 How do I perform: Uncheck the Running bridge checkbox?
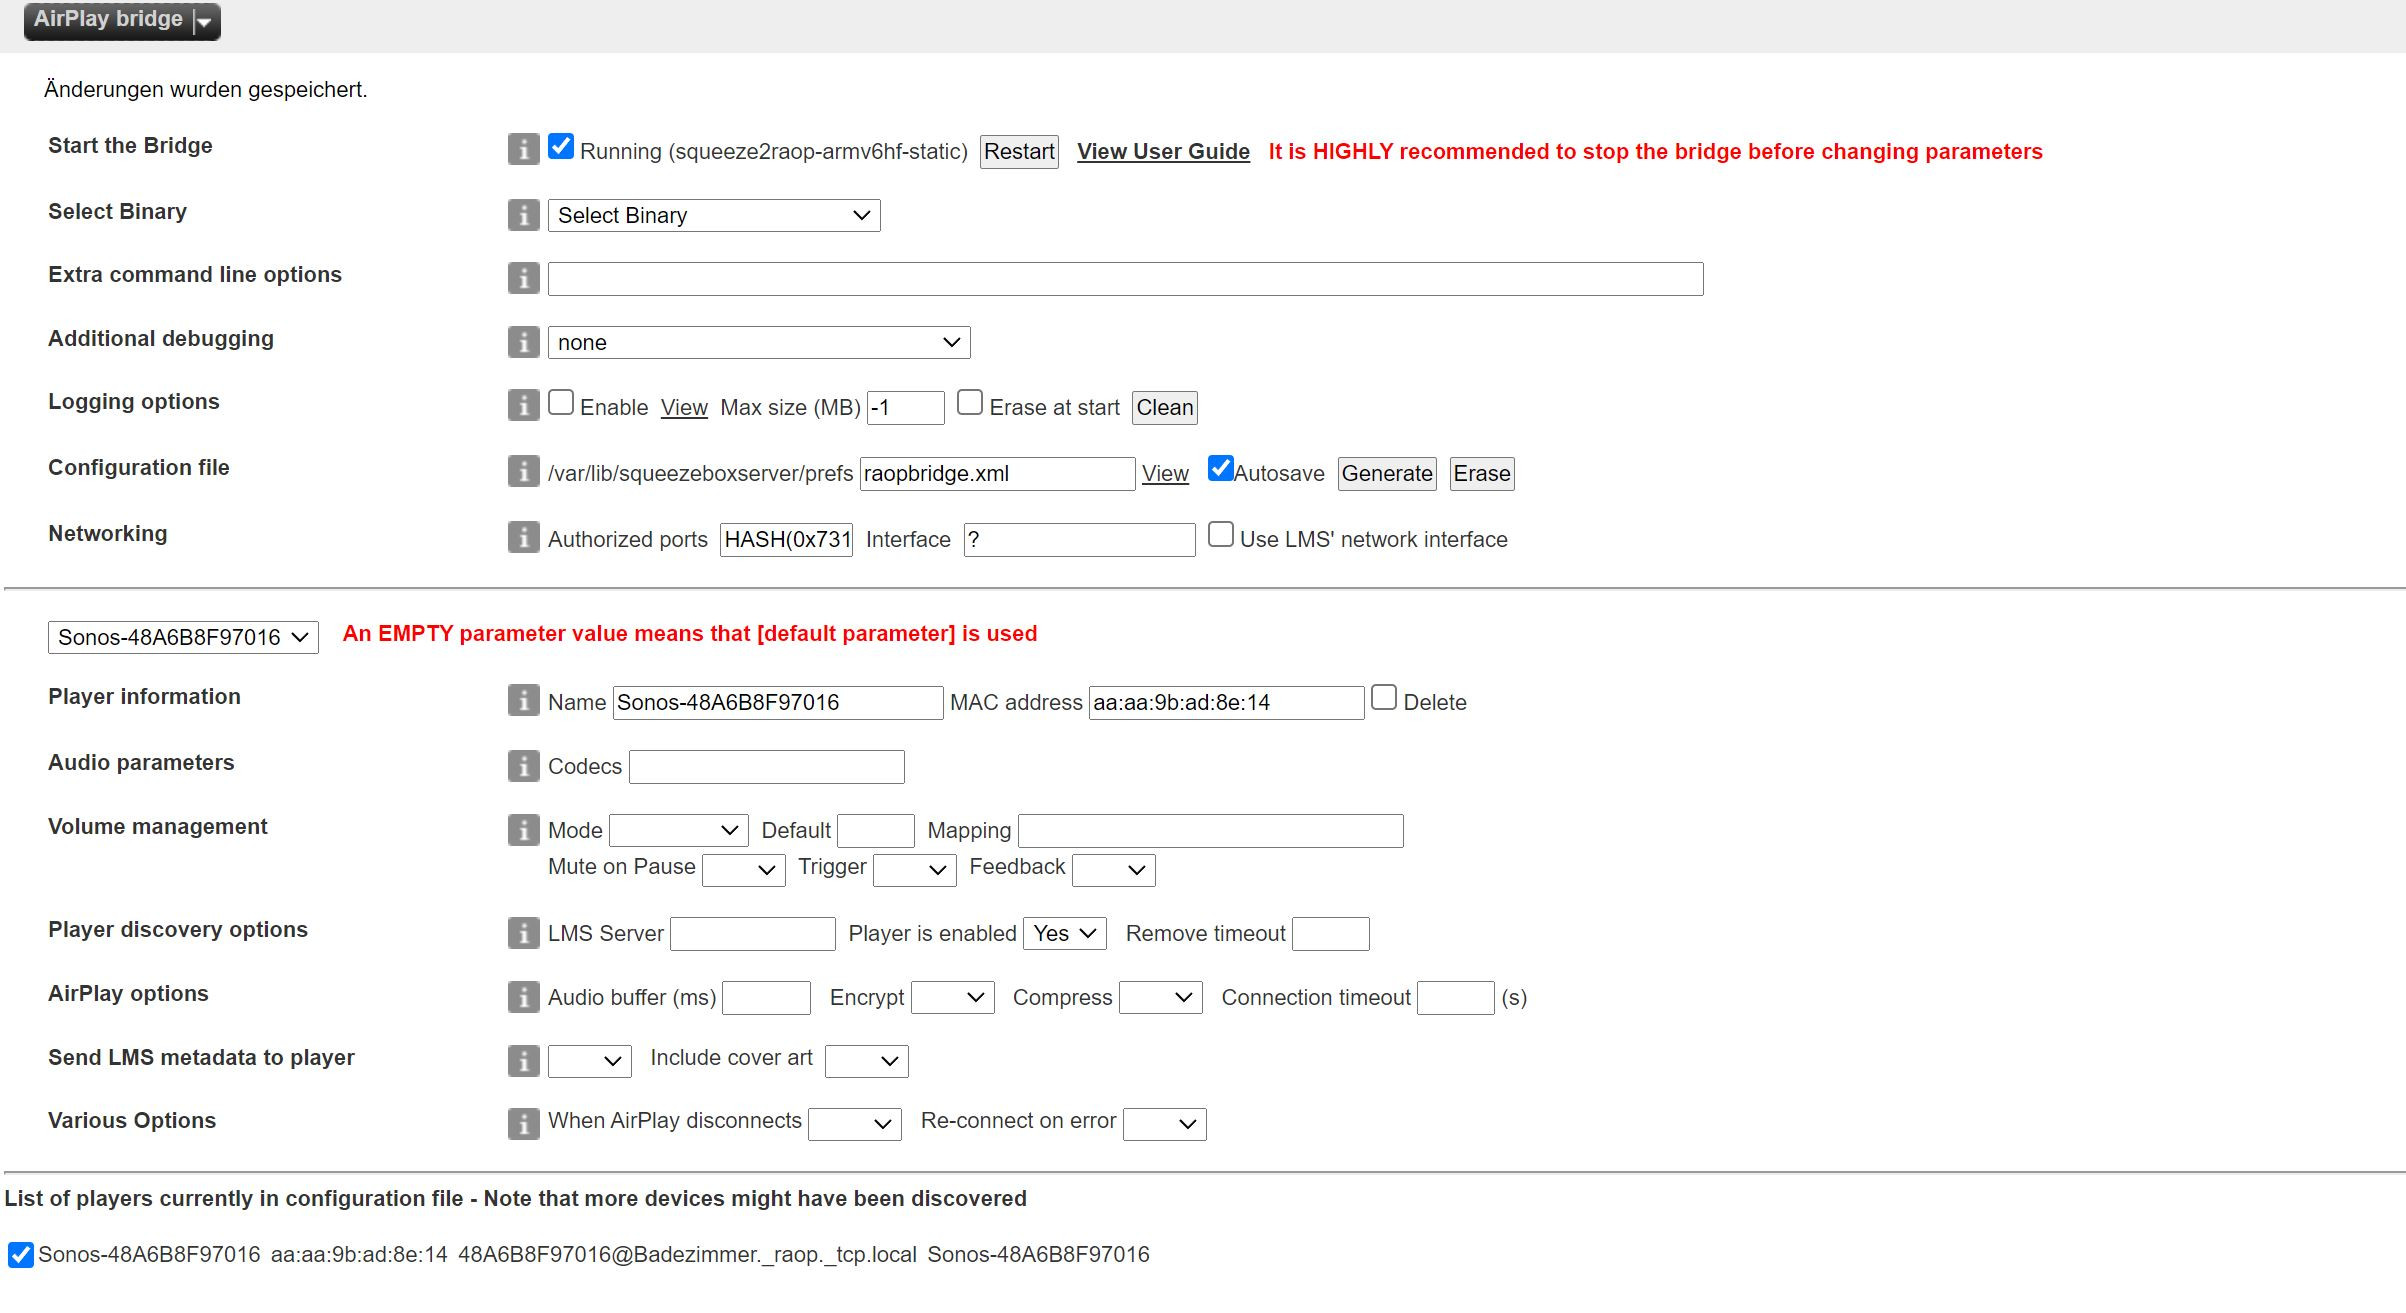tap(561, 147)
